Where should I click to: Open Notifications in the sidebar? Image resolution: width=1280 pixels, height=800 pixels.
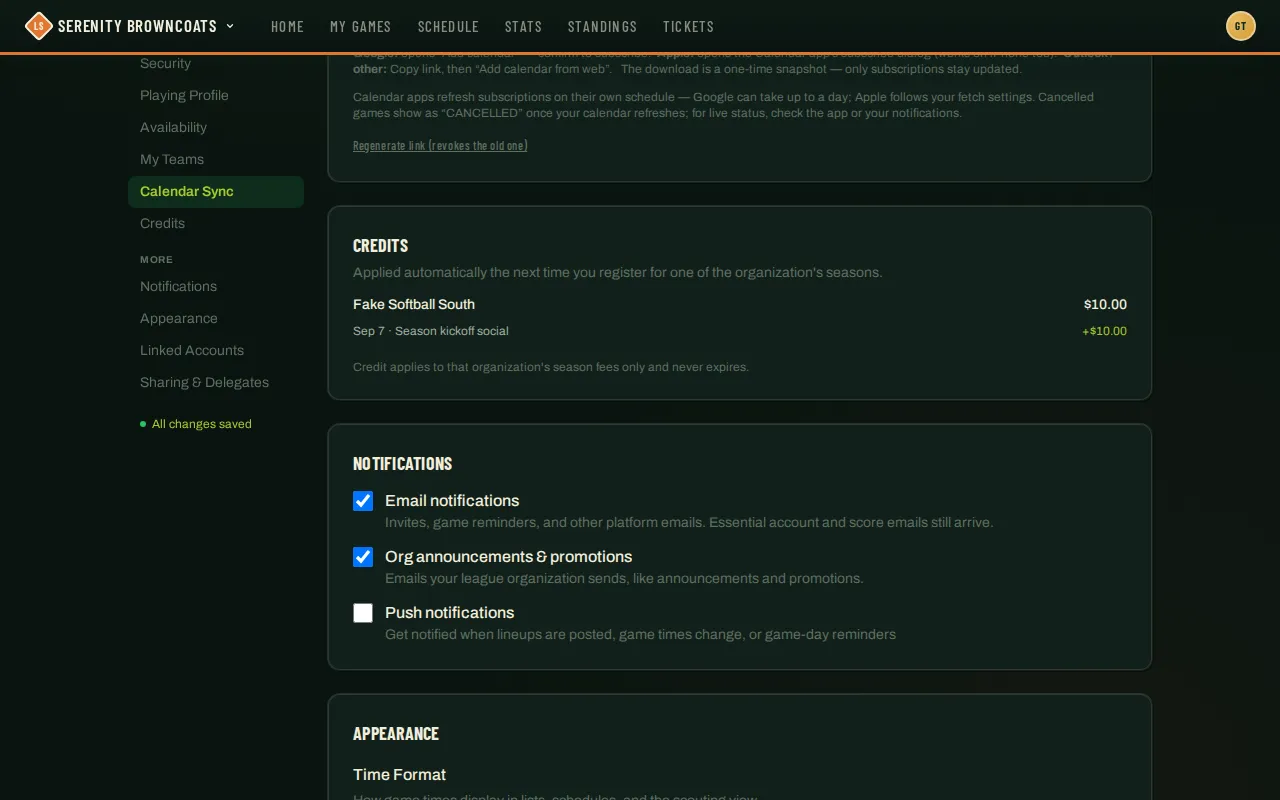point(216,286)
